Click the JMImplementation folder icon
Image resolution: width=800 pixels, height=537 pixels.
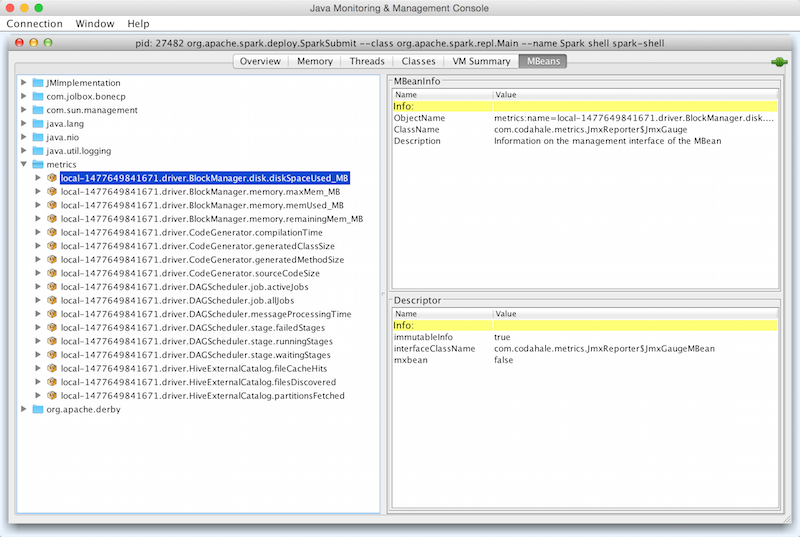coord(38,83)
